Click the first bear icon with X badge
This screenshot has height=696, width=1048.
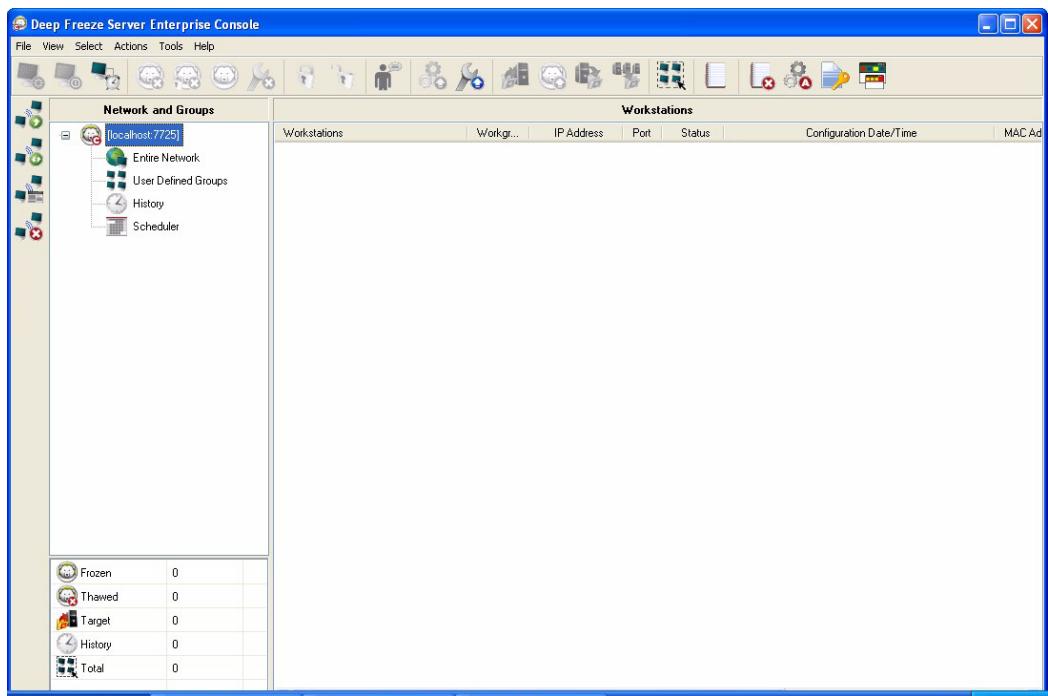point(150,76)
